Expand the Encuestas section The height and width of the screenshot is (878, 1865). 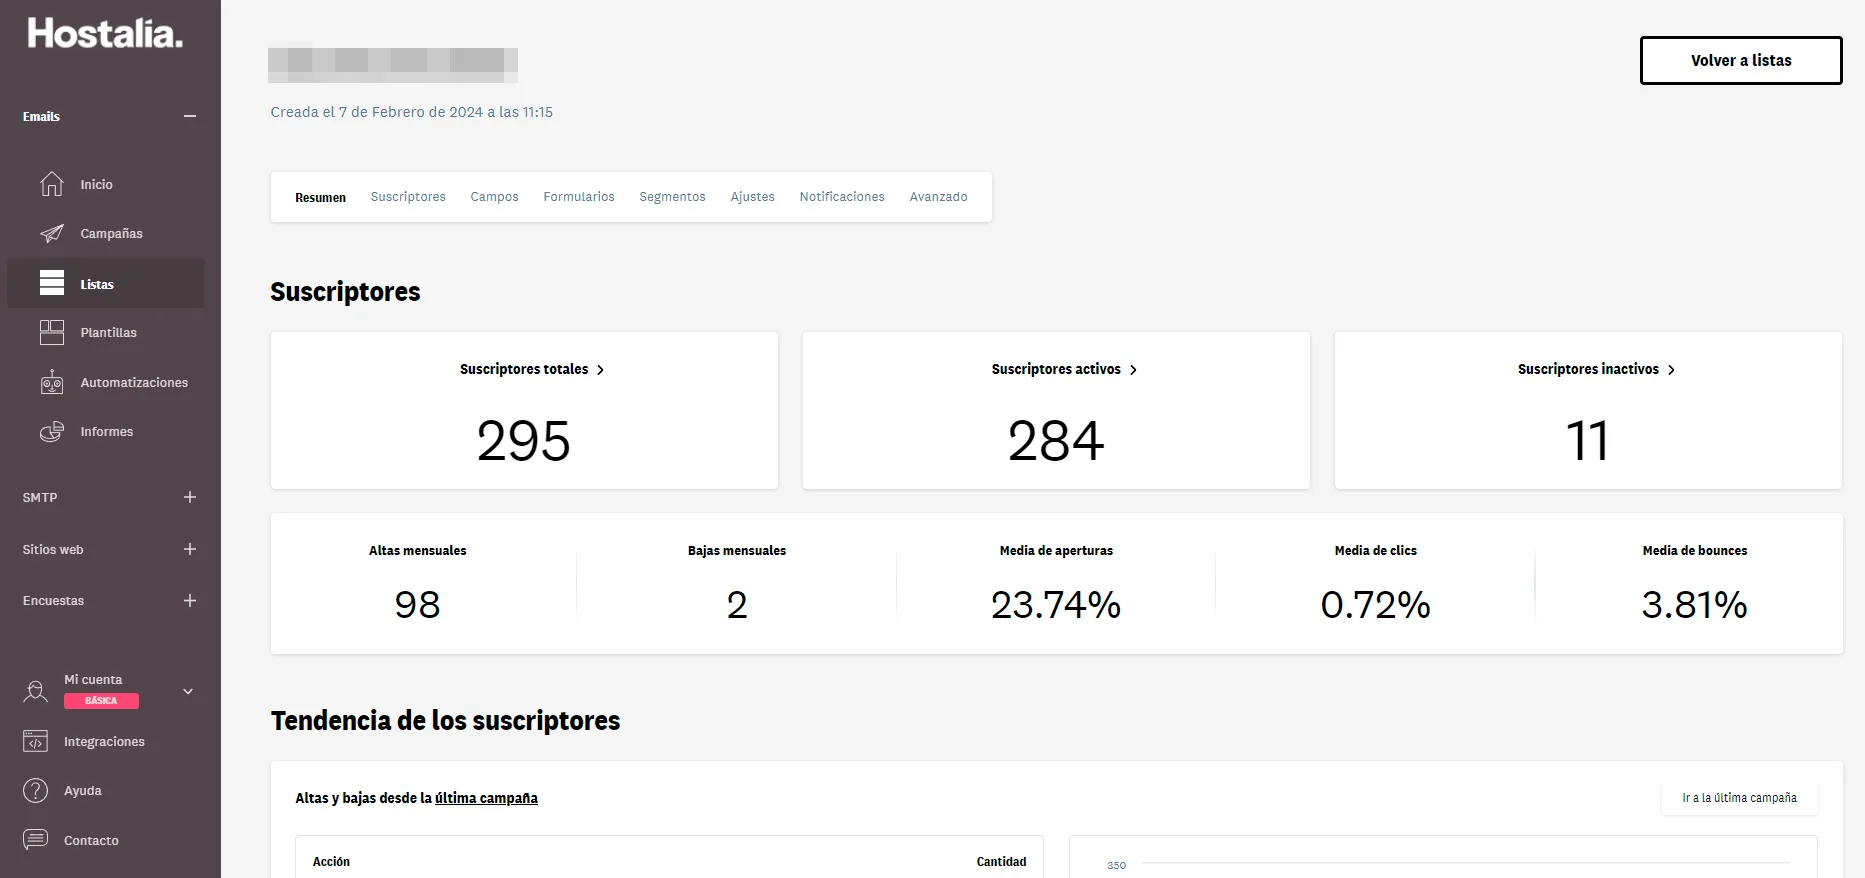190,601
